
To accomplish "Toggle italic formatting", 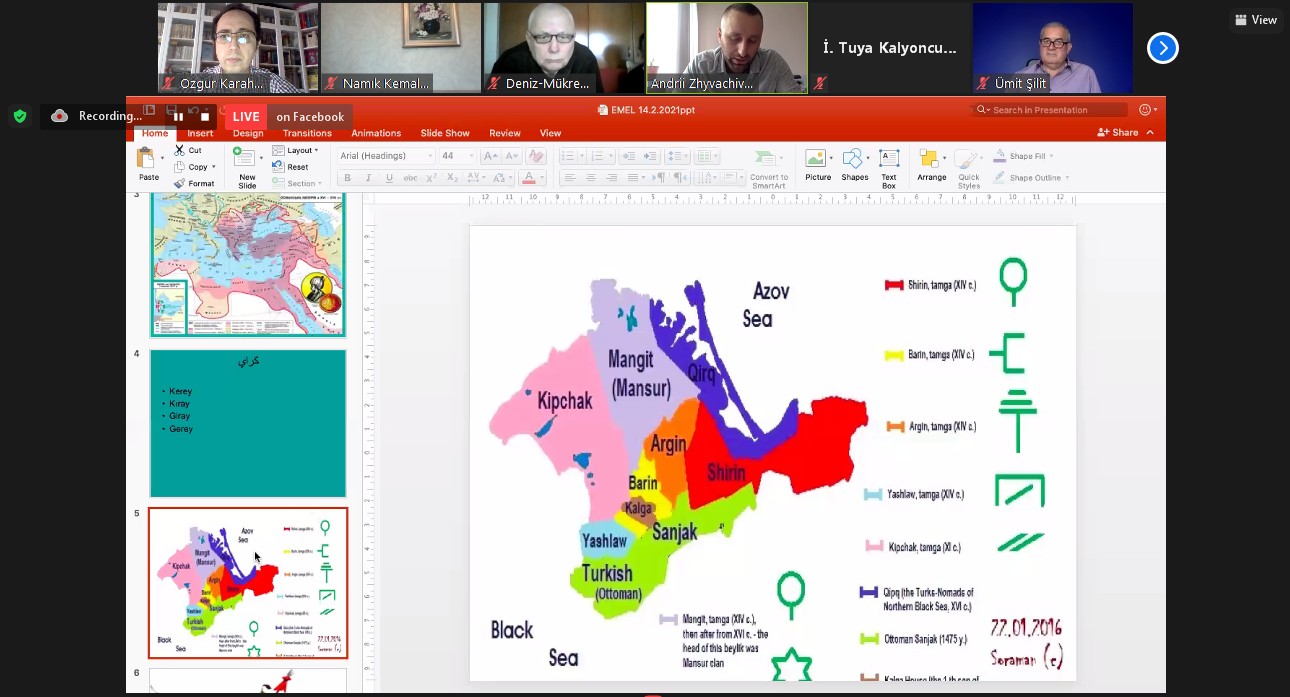I will click(368, 178).
